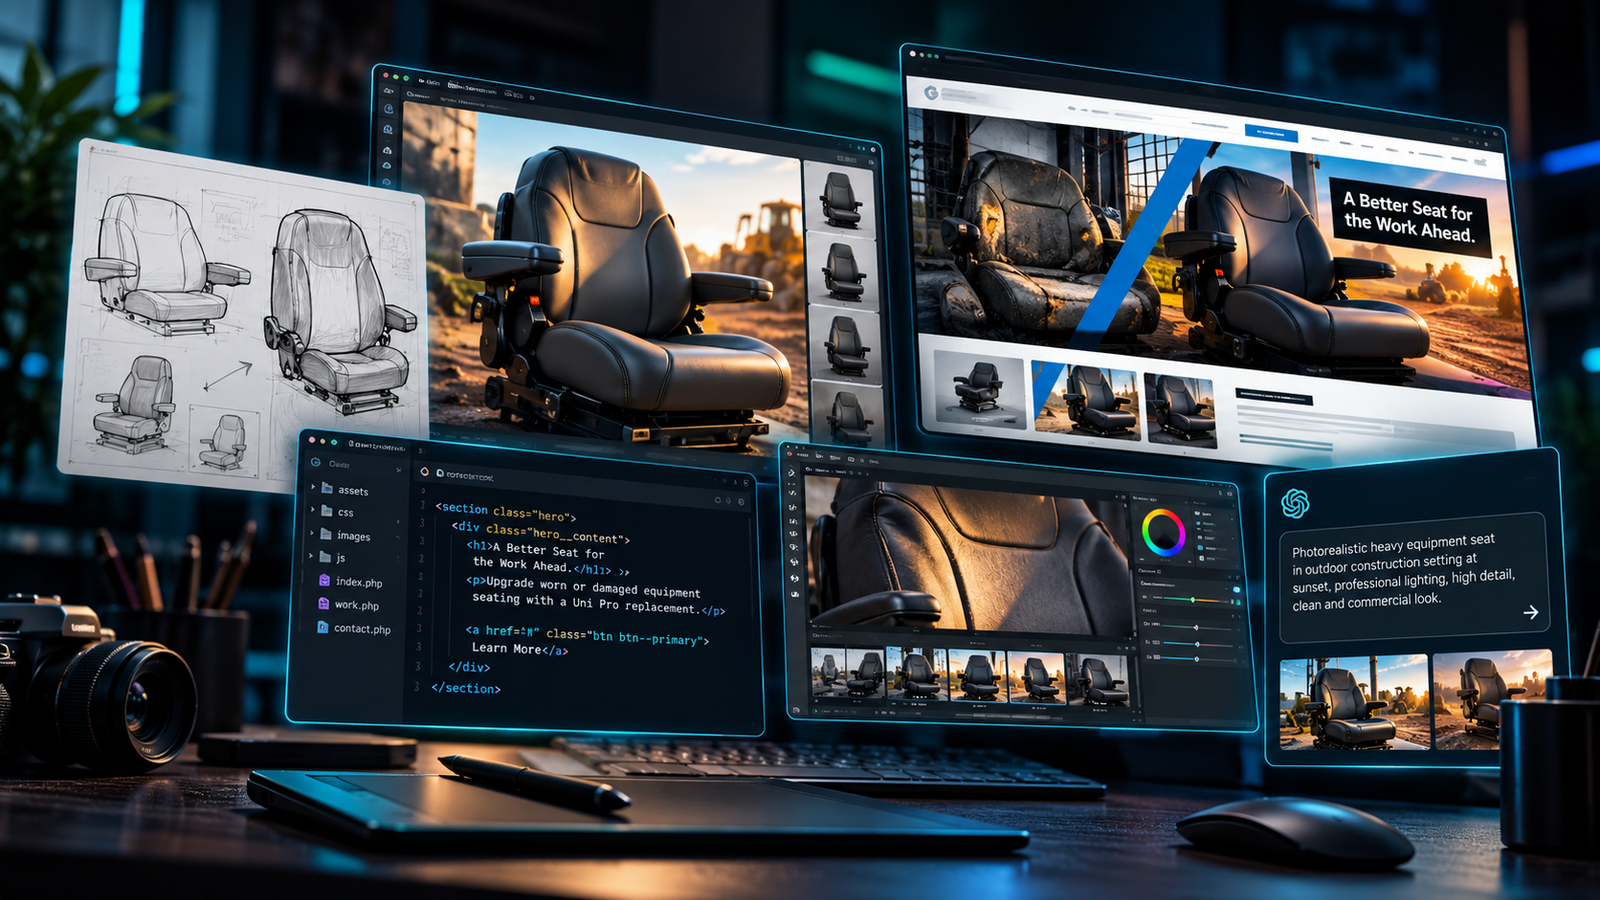Screen dimensions: 1600x900
Task: Click the closing '</section>' code line
Action: click(x=466, y=688)
